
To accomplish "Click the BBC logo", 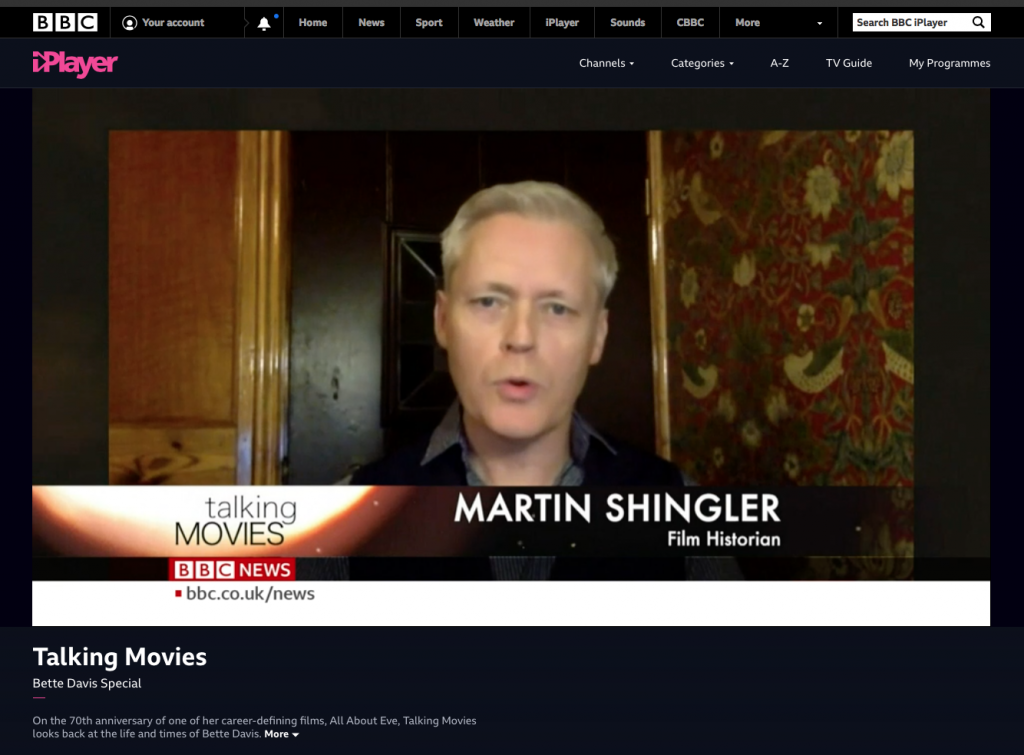I will coord(65,23).
